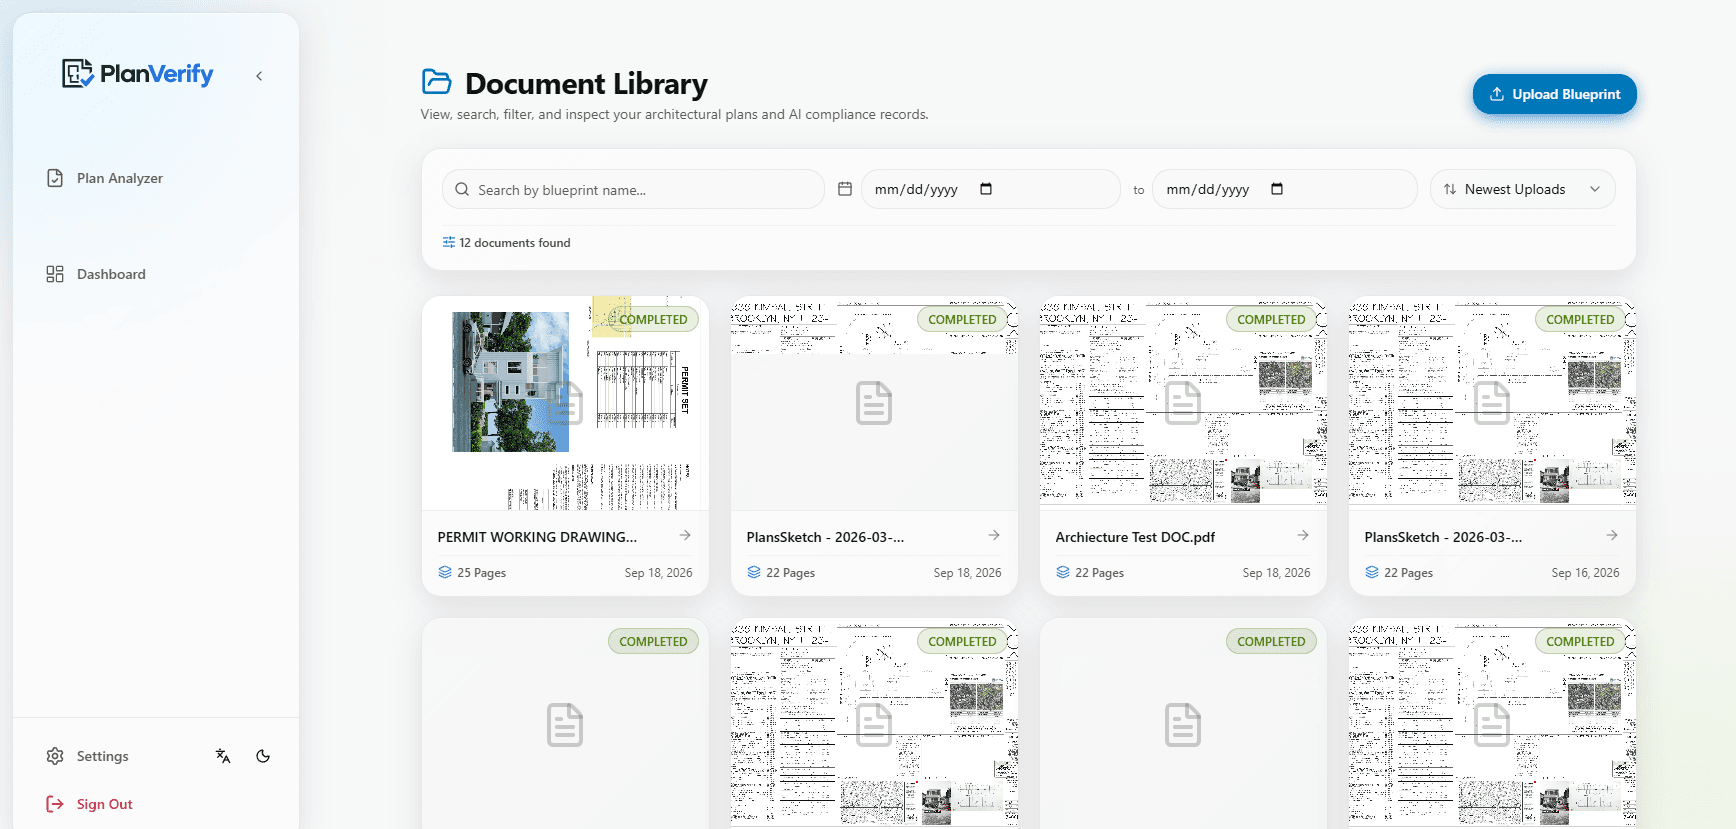The height and width of the screenshot is (829, 1736).
Task: Click the Settings gear icon
Action: pyautogui.click(x=55, y=756)
